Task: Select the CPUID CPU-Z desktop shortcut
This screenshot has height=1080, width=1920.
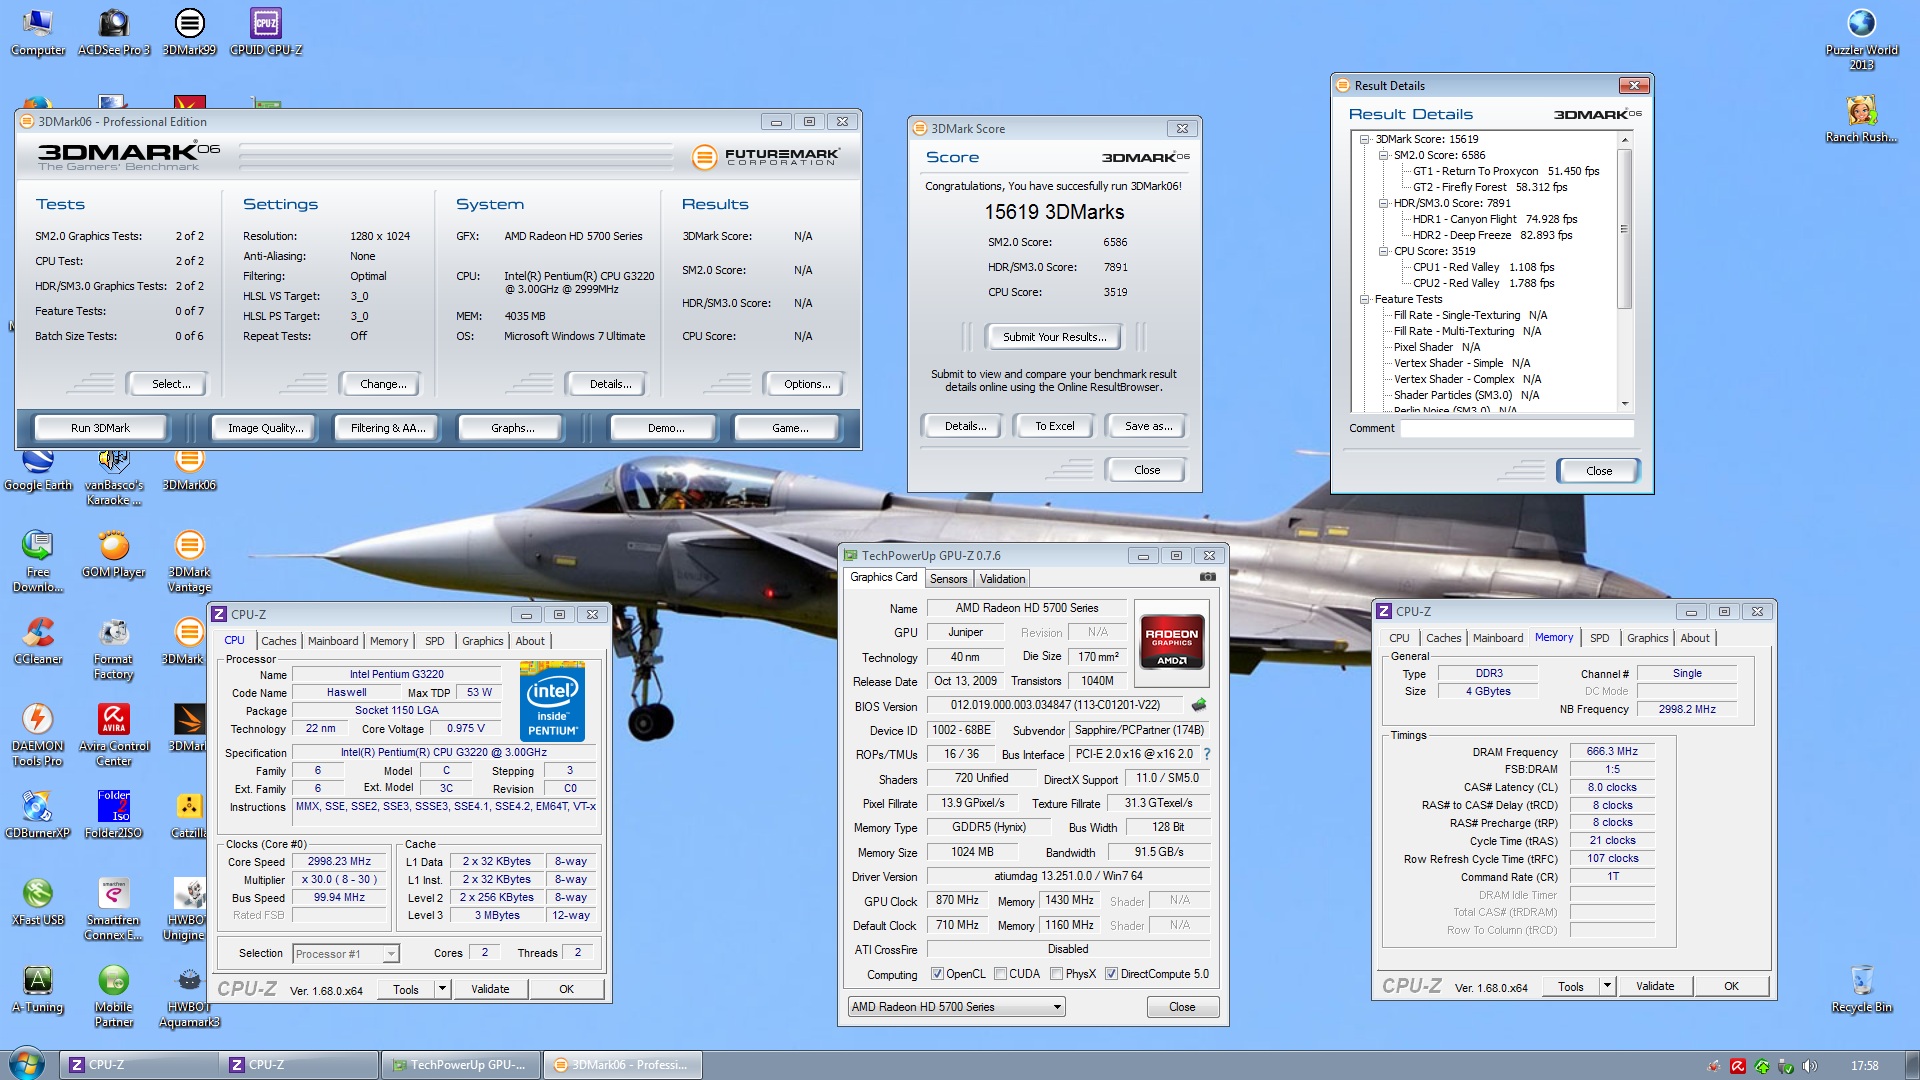Action: [266, 32]
